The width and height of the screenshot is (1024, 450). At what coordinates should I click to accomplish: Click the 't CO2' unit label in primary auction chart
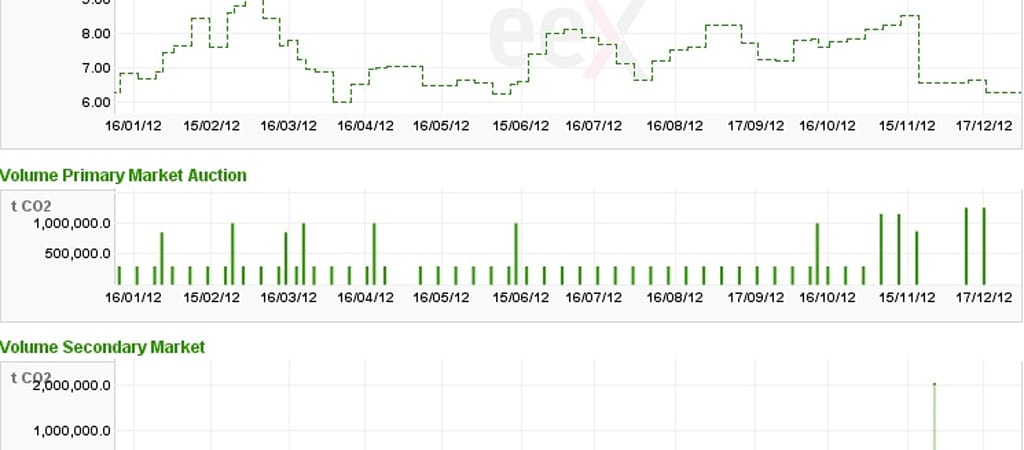coord(30,206)
